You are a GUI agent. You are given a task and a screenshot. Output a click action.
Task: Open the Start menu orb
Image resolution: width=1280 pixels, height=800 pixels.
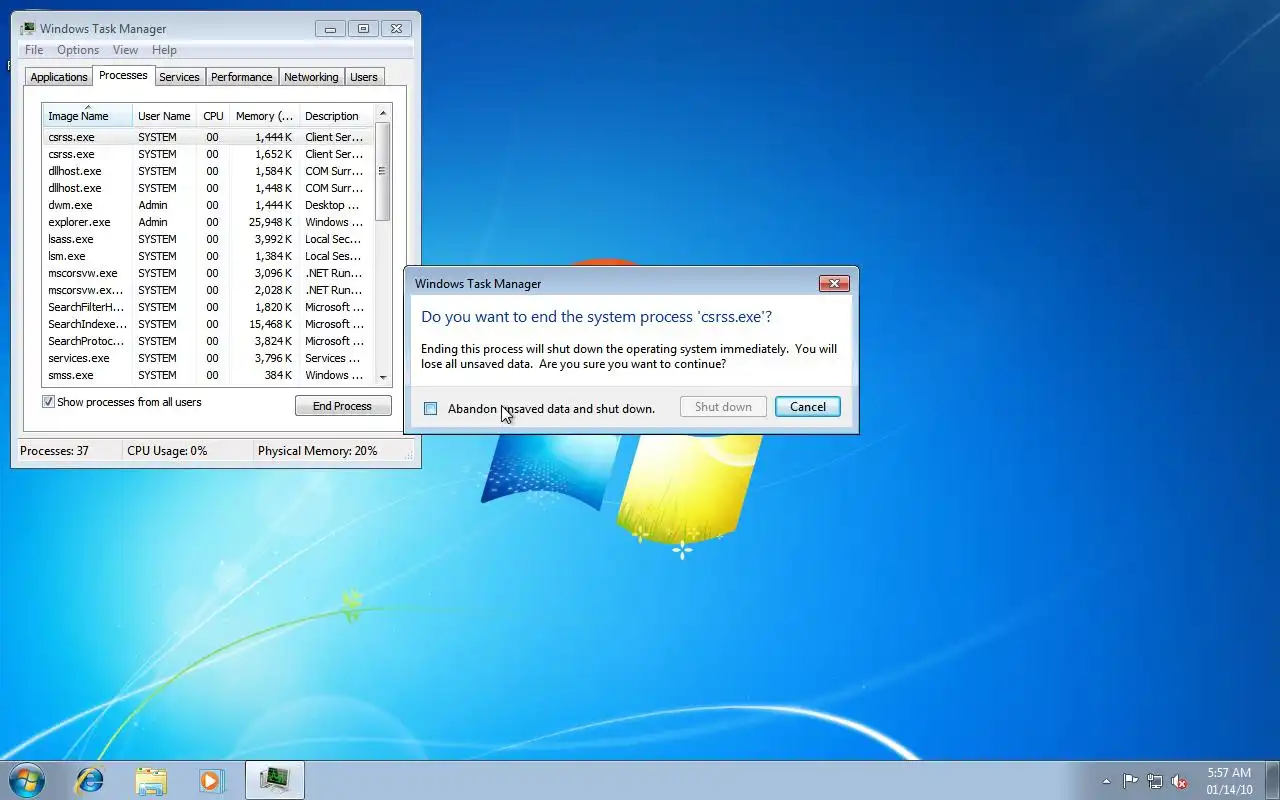[27, 780]
